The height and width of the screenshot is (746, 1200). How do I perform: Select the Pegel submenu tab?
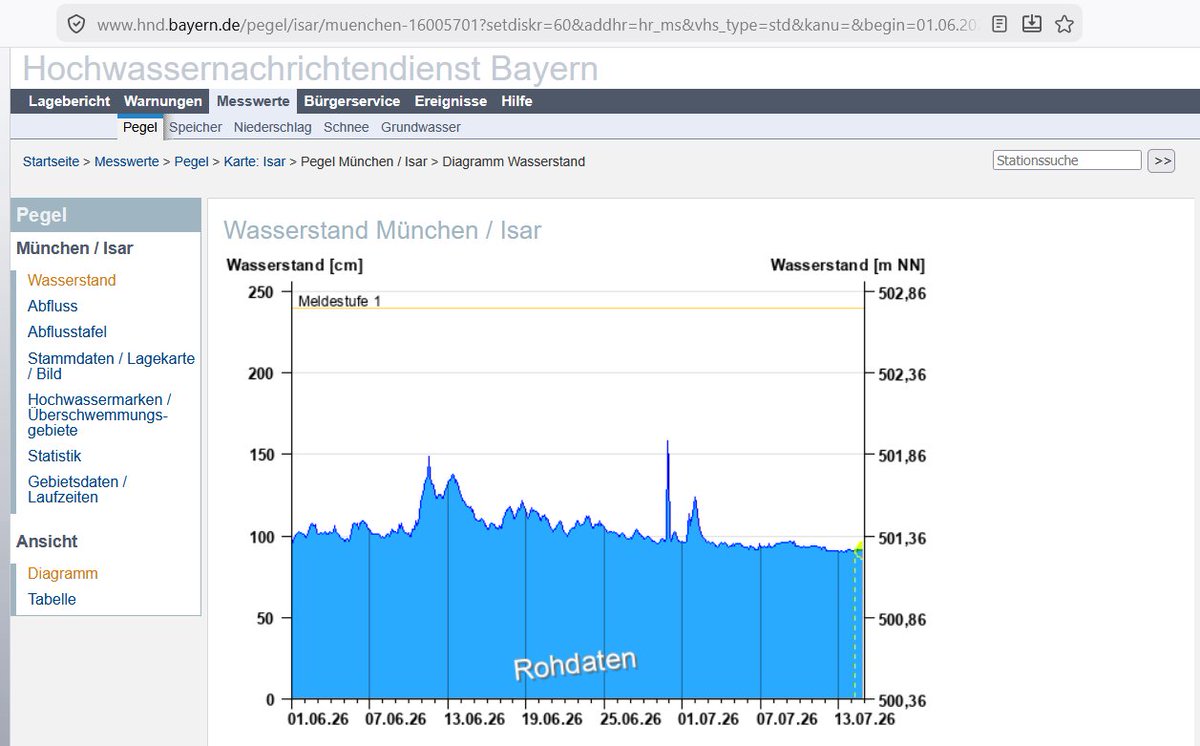(x=140, y=127)
